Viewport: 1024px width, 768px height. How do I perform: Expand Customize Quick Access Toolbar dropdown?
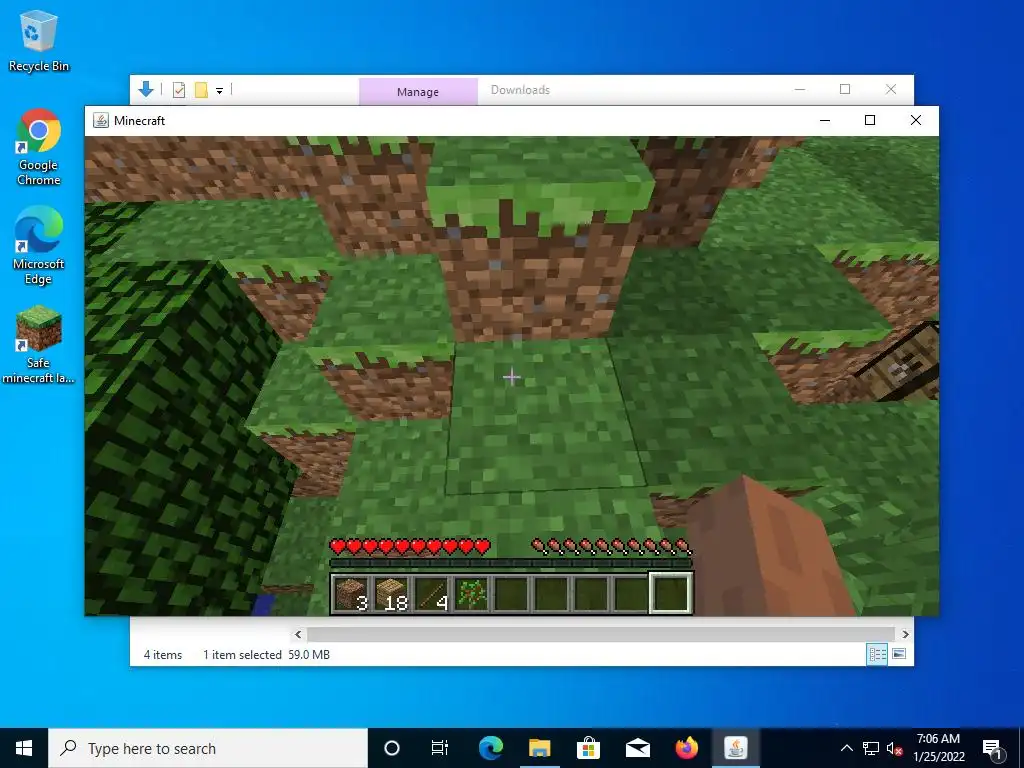[219, 91]
